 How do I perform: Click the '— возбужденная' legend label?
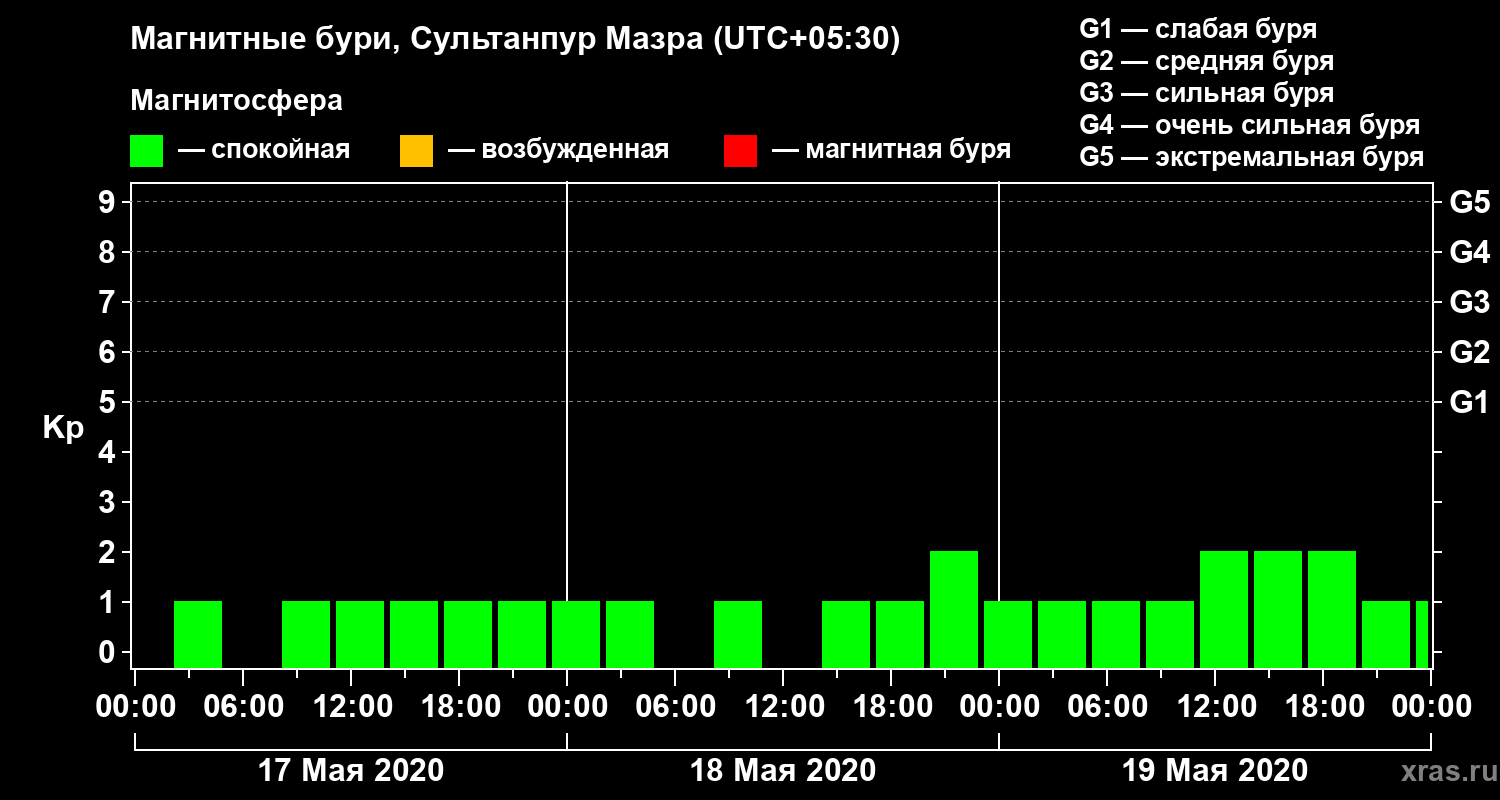pos(558,150)
